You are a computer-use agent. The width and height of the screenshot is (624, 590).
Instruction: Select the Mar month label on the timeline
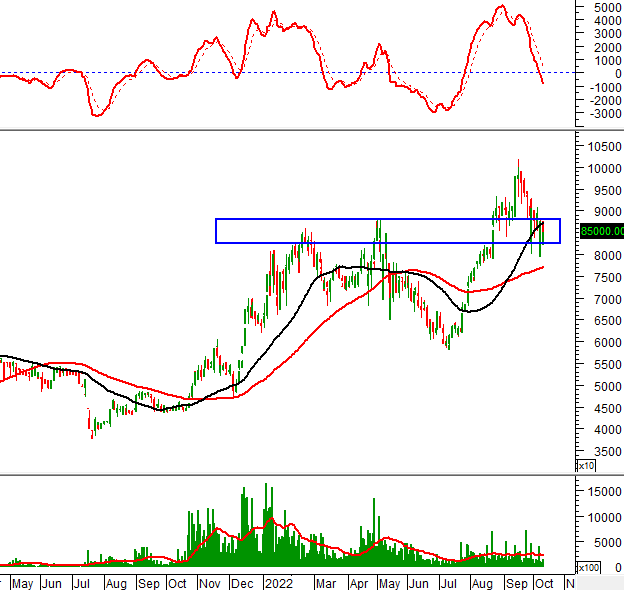coord(326,584)
